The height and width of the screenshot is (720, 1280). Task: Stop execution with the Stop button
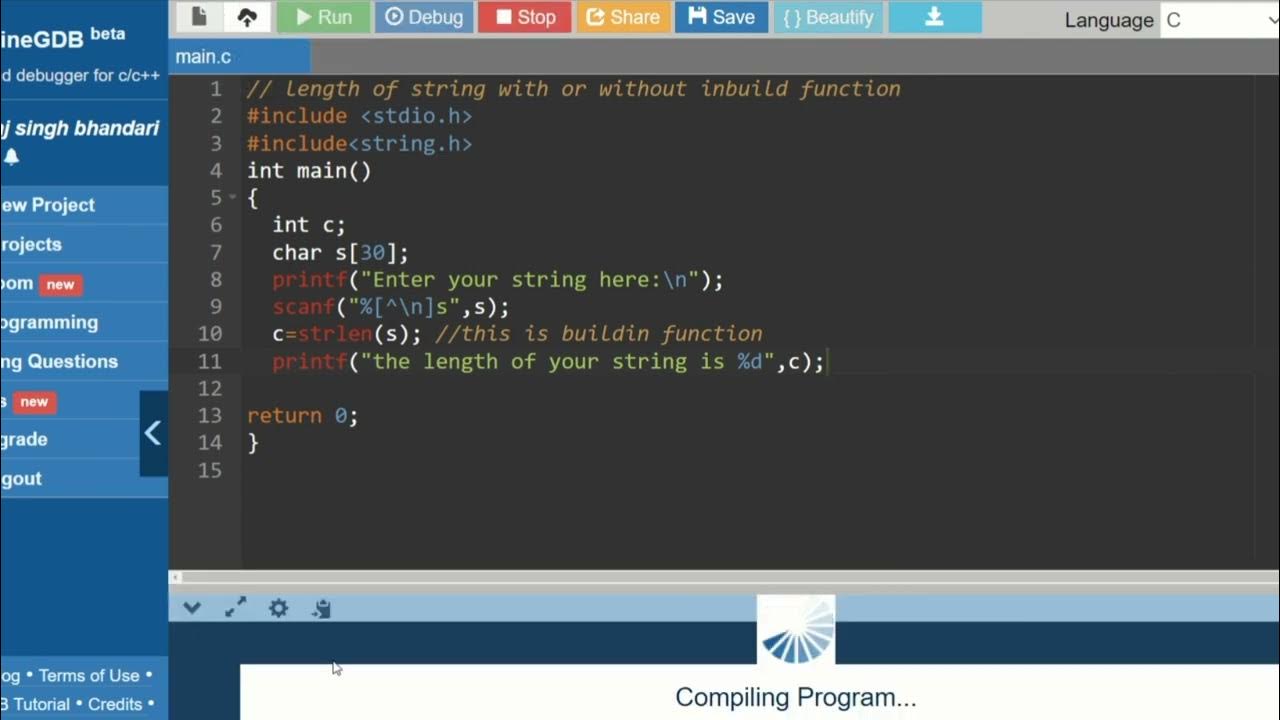[x=525, y=17]
